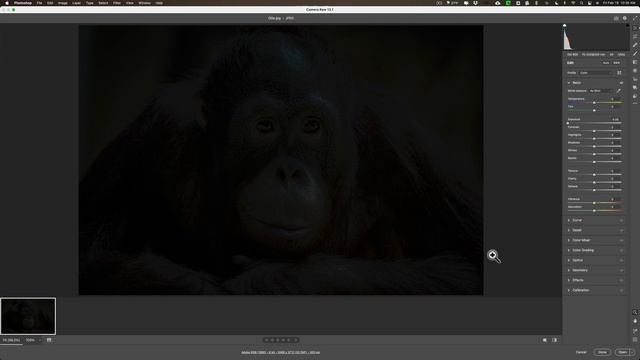
Task: Open workflow options link below image
Action: pos(280,352)
